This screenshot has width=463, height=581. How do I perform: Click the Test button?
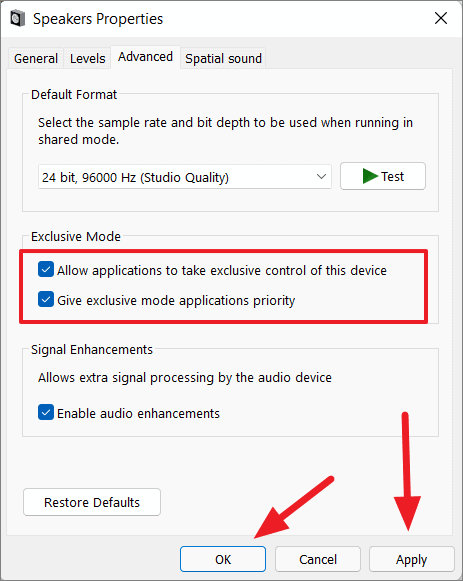(383, 176)
